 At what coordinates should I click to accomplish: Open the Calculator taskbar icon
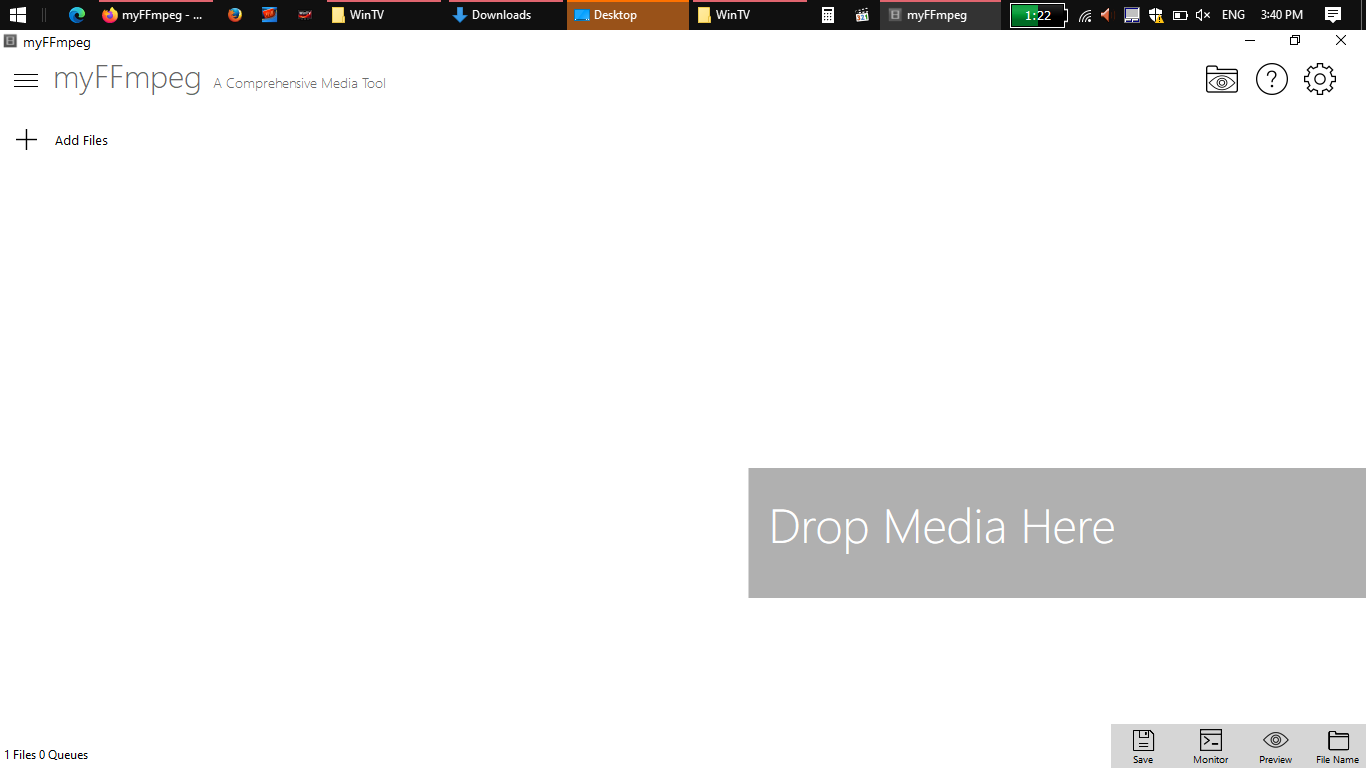(x=828, y=15)
